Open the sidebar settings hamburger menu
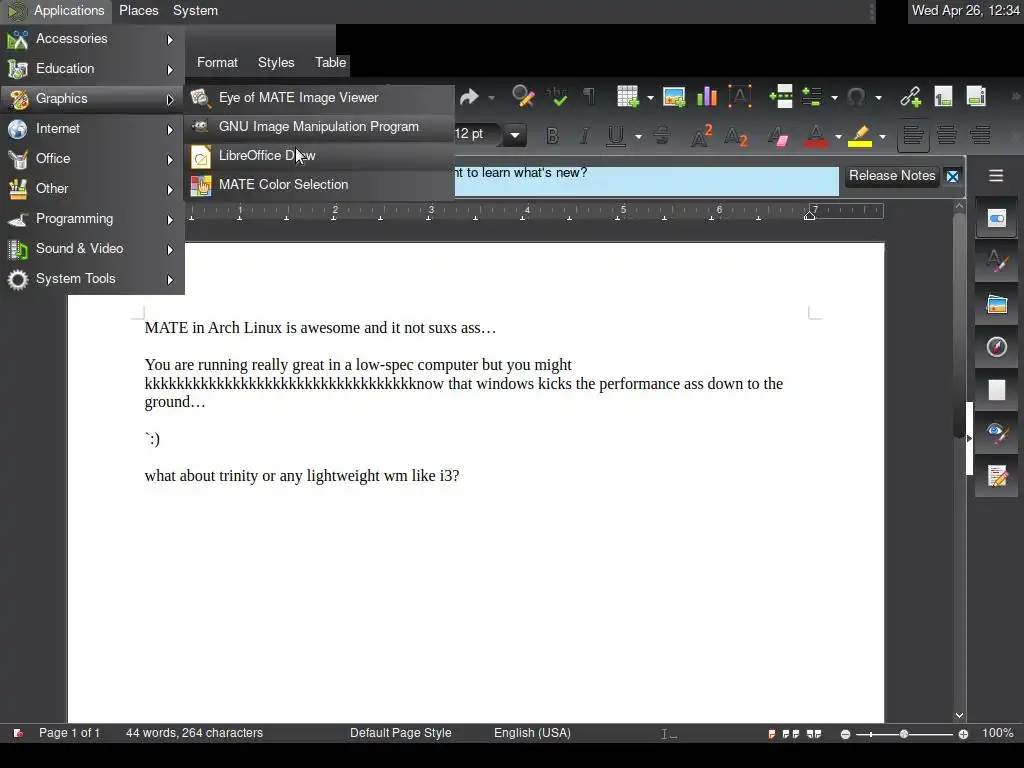 coord(996,176)
